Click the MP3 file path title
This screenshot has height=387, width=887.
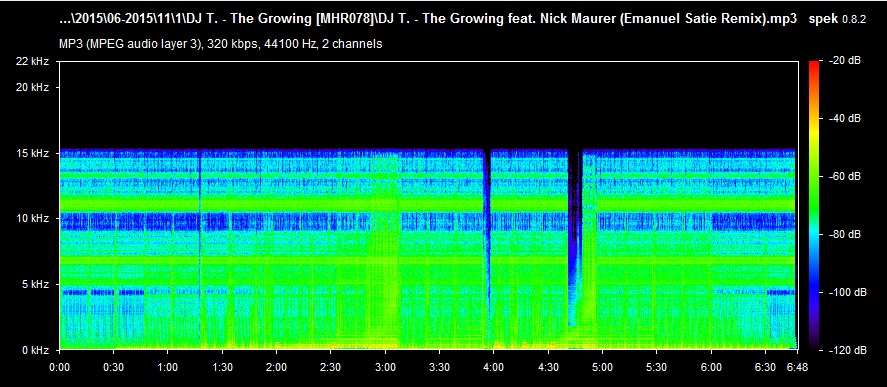point(428,19)
